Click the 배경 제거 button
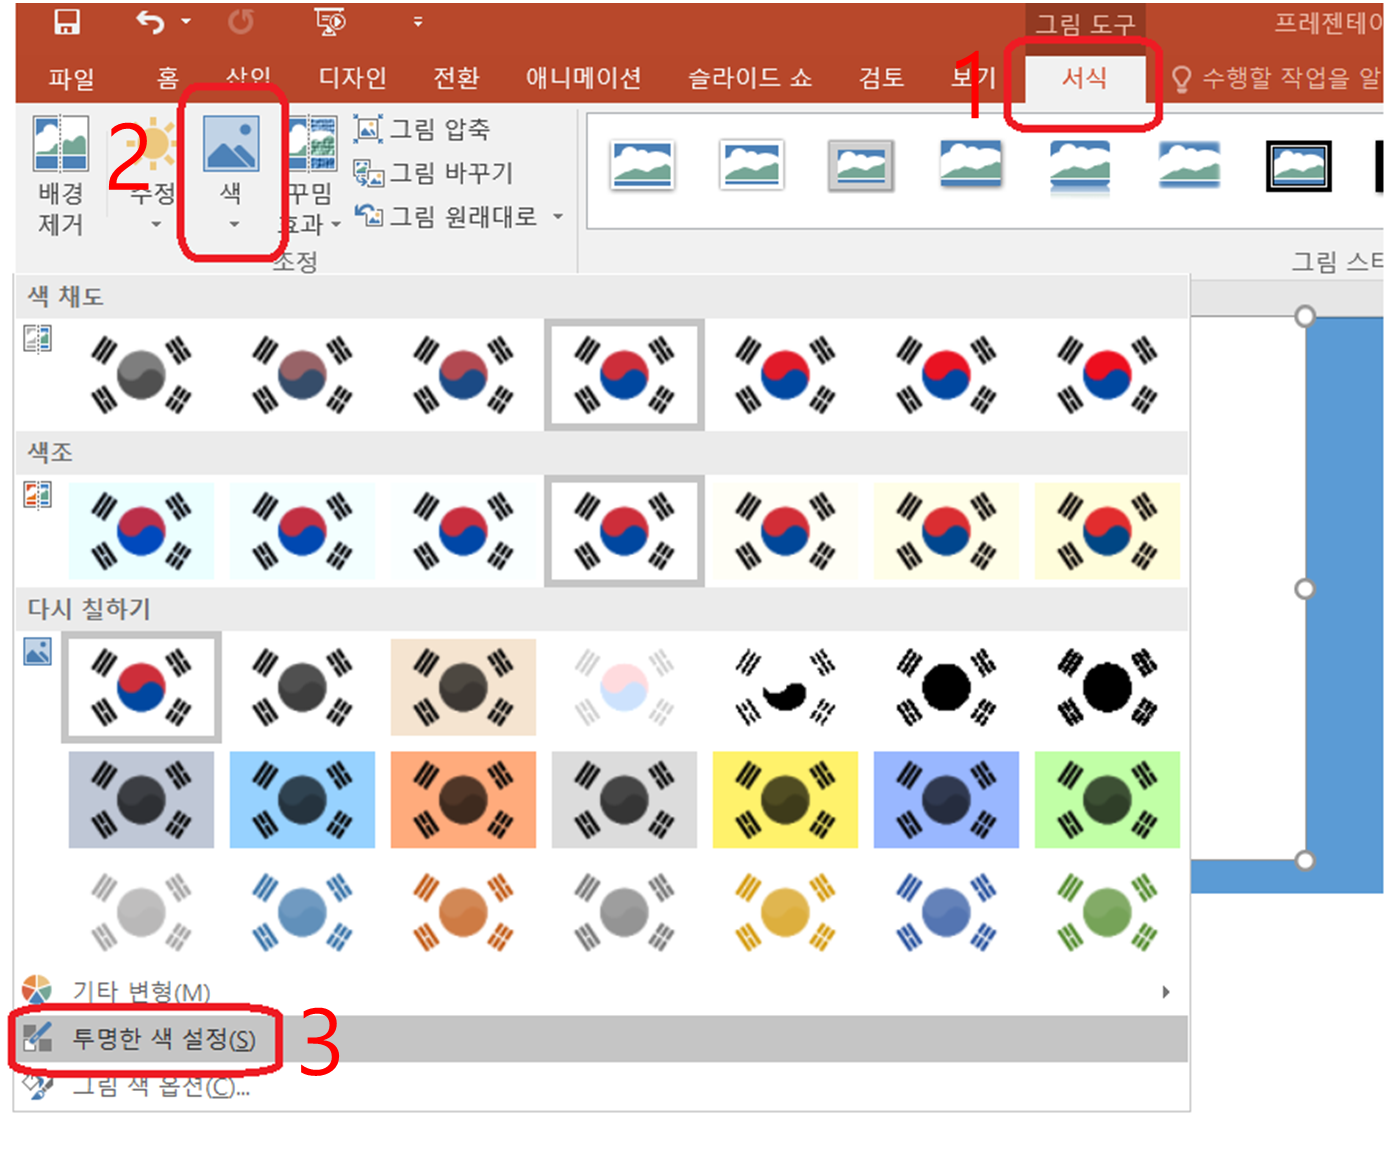This screenshot has width=1385, height=1150. tap(61, 175)
